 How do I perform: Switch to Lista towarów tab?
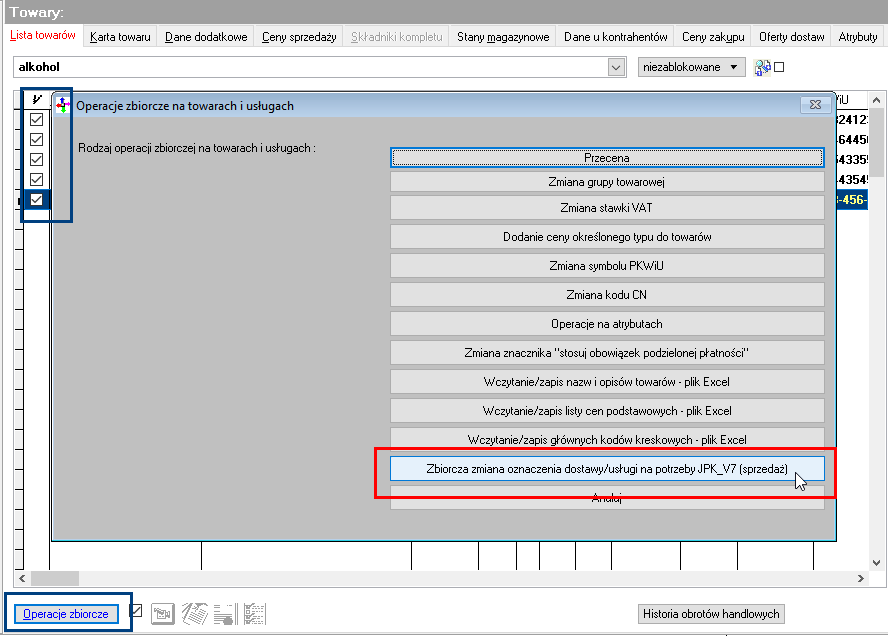coord(43,35)
